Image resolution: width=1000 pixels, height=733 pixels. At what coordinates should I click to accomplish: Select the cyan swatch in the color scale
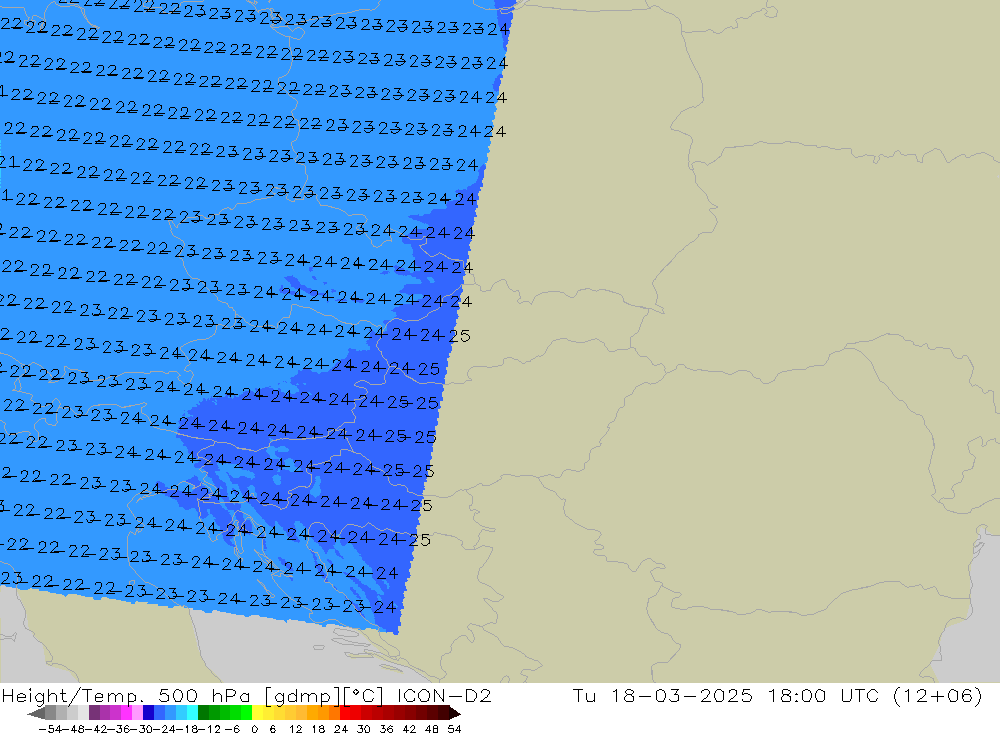192,713
